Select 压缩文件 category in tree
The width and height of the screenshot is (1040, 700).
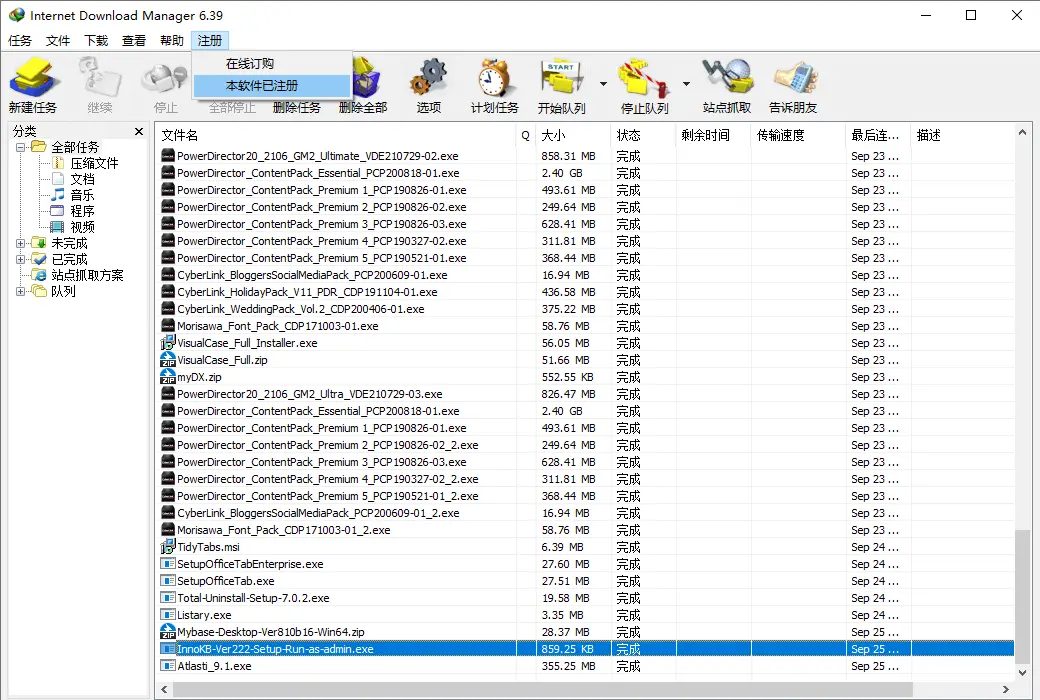point(94,163)
